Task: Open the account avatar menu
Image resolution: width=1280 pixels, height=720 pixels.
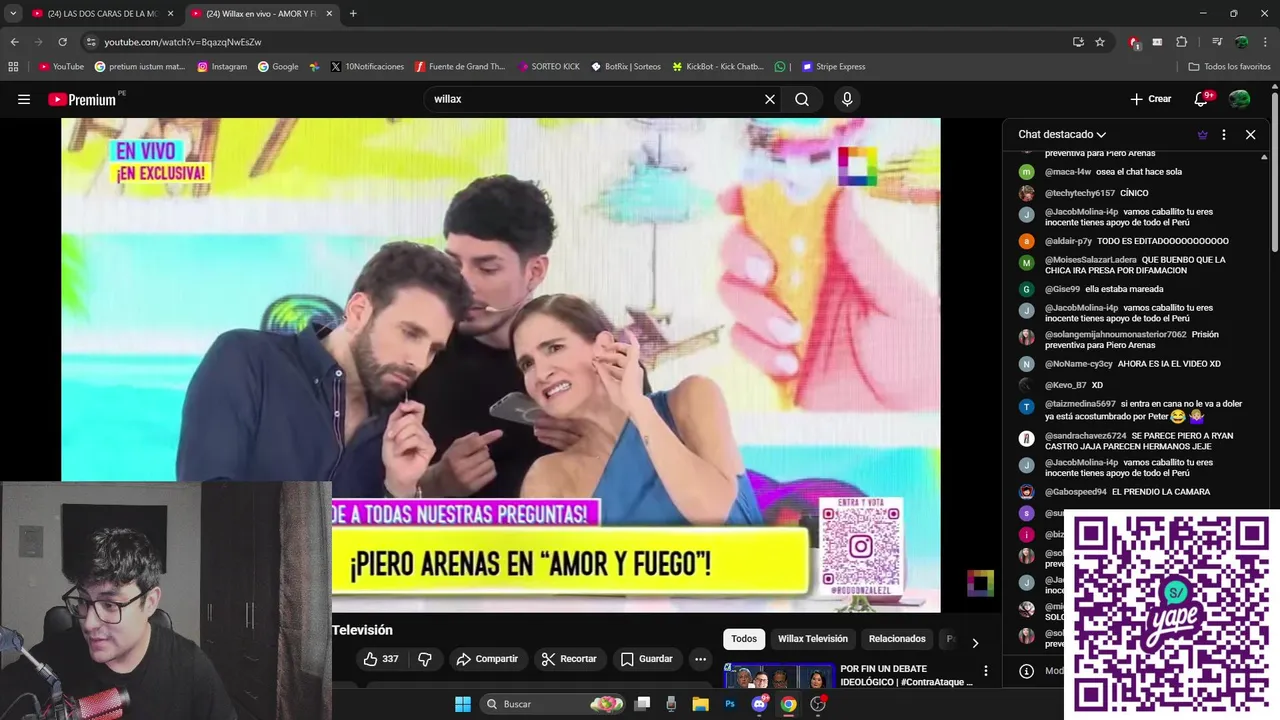Action: click(x=1240, y=99)
